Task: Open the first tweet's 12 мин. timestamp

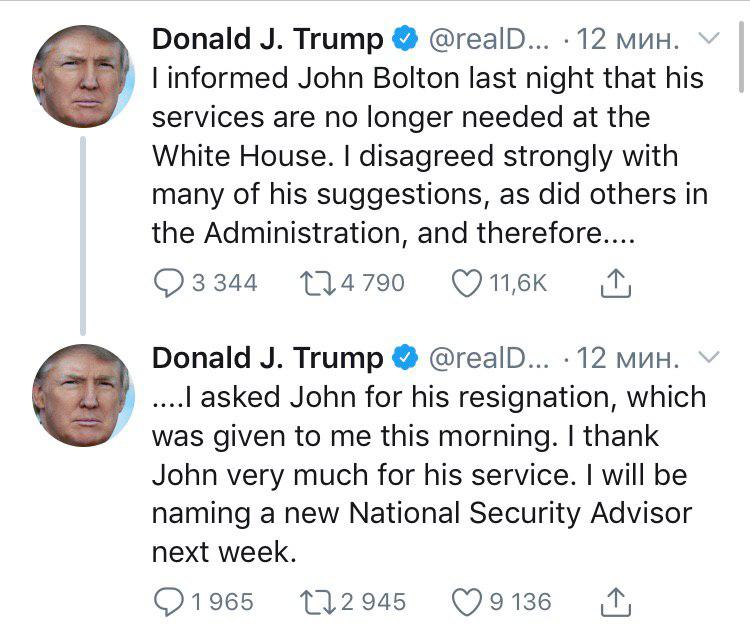Action: tap(629, 40)
